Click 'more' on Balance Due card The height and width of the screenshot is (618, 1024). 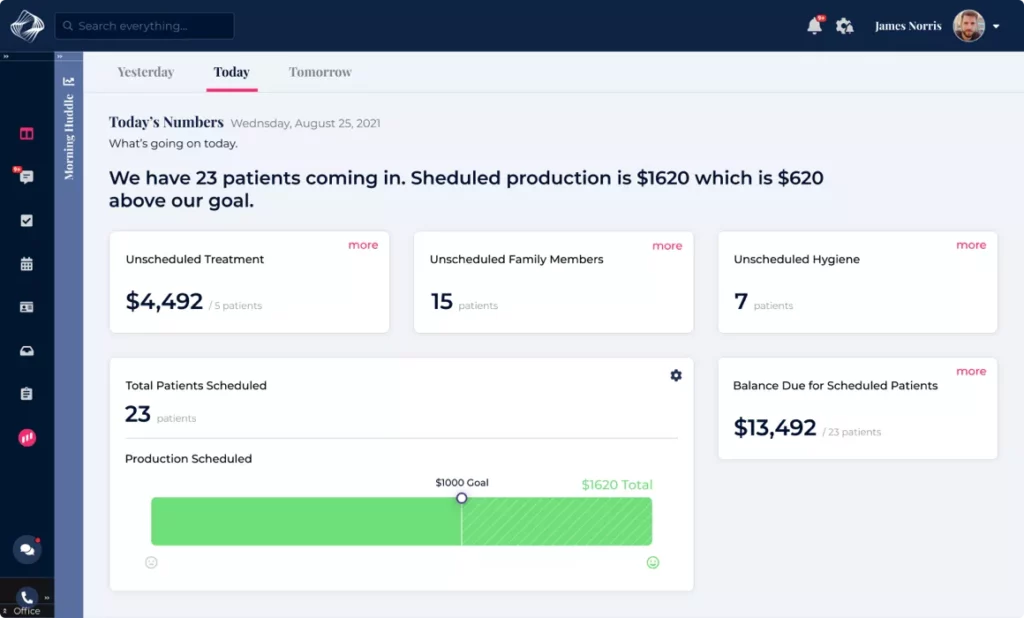point(970,371)
